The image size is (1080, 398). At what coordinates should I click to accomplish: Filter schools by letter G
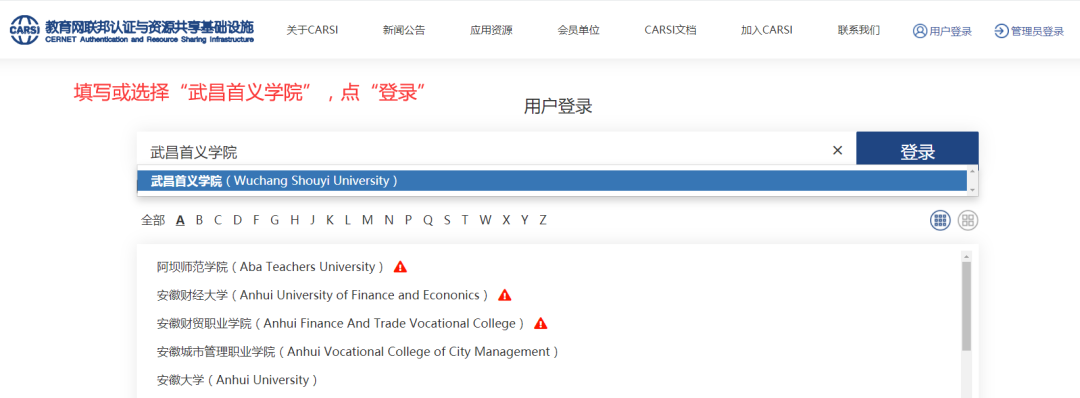pyautogui.click(x=275, y=220)
